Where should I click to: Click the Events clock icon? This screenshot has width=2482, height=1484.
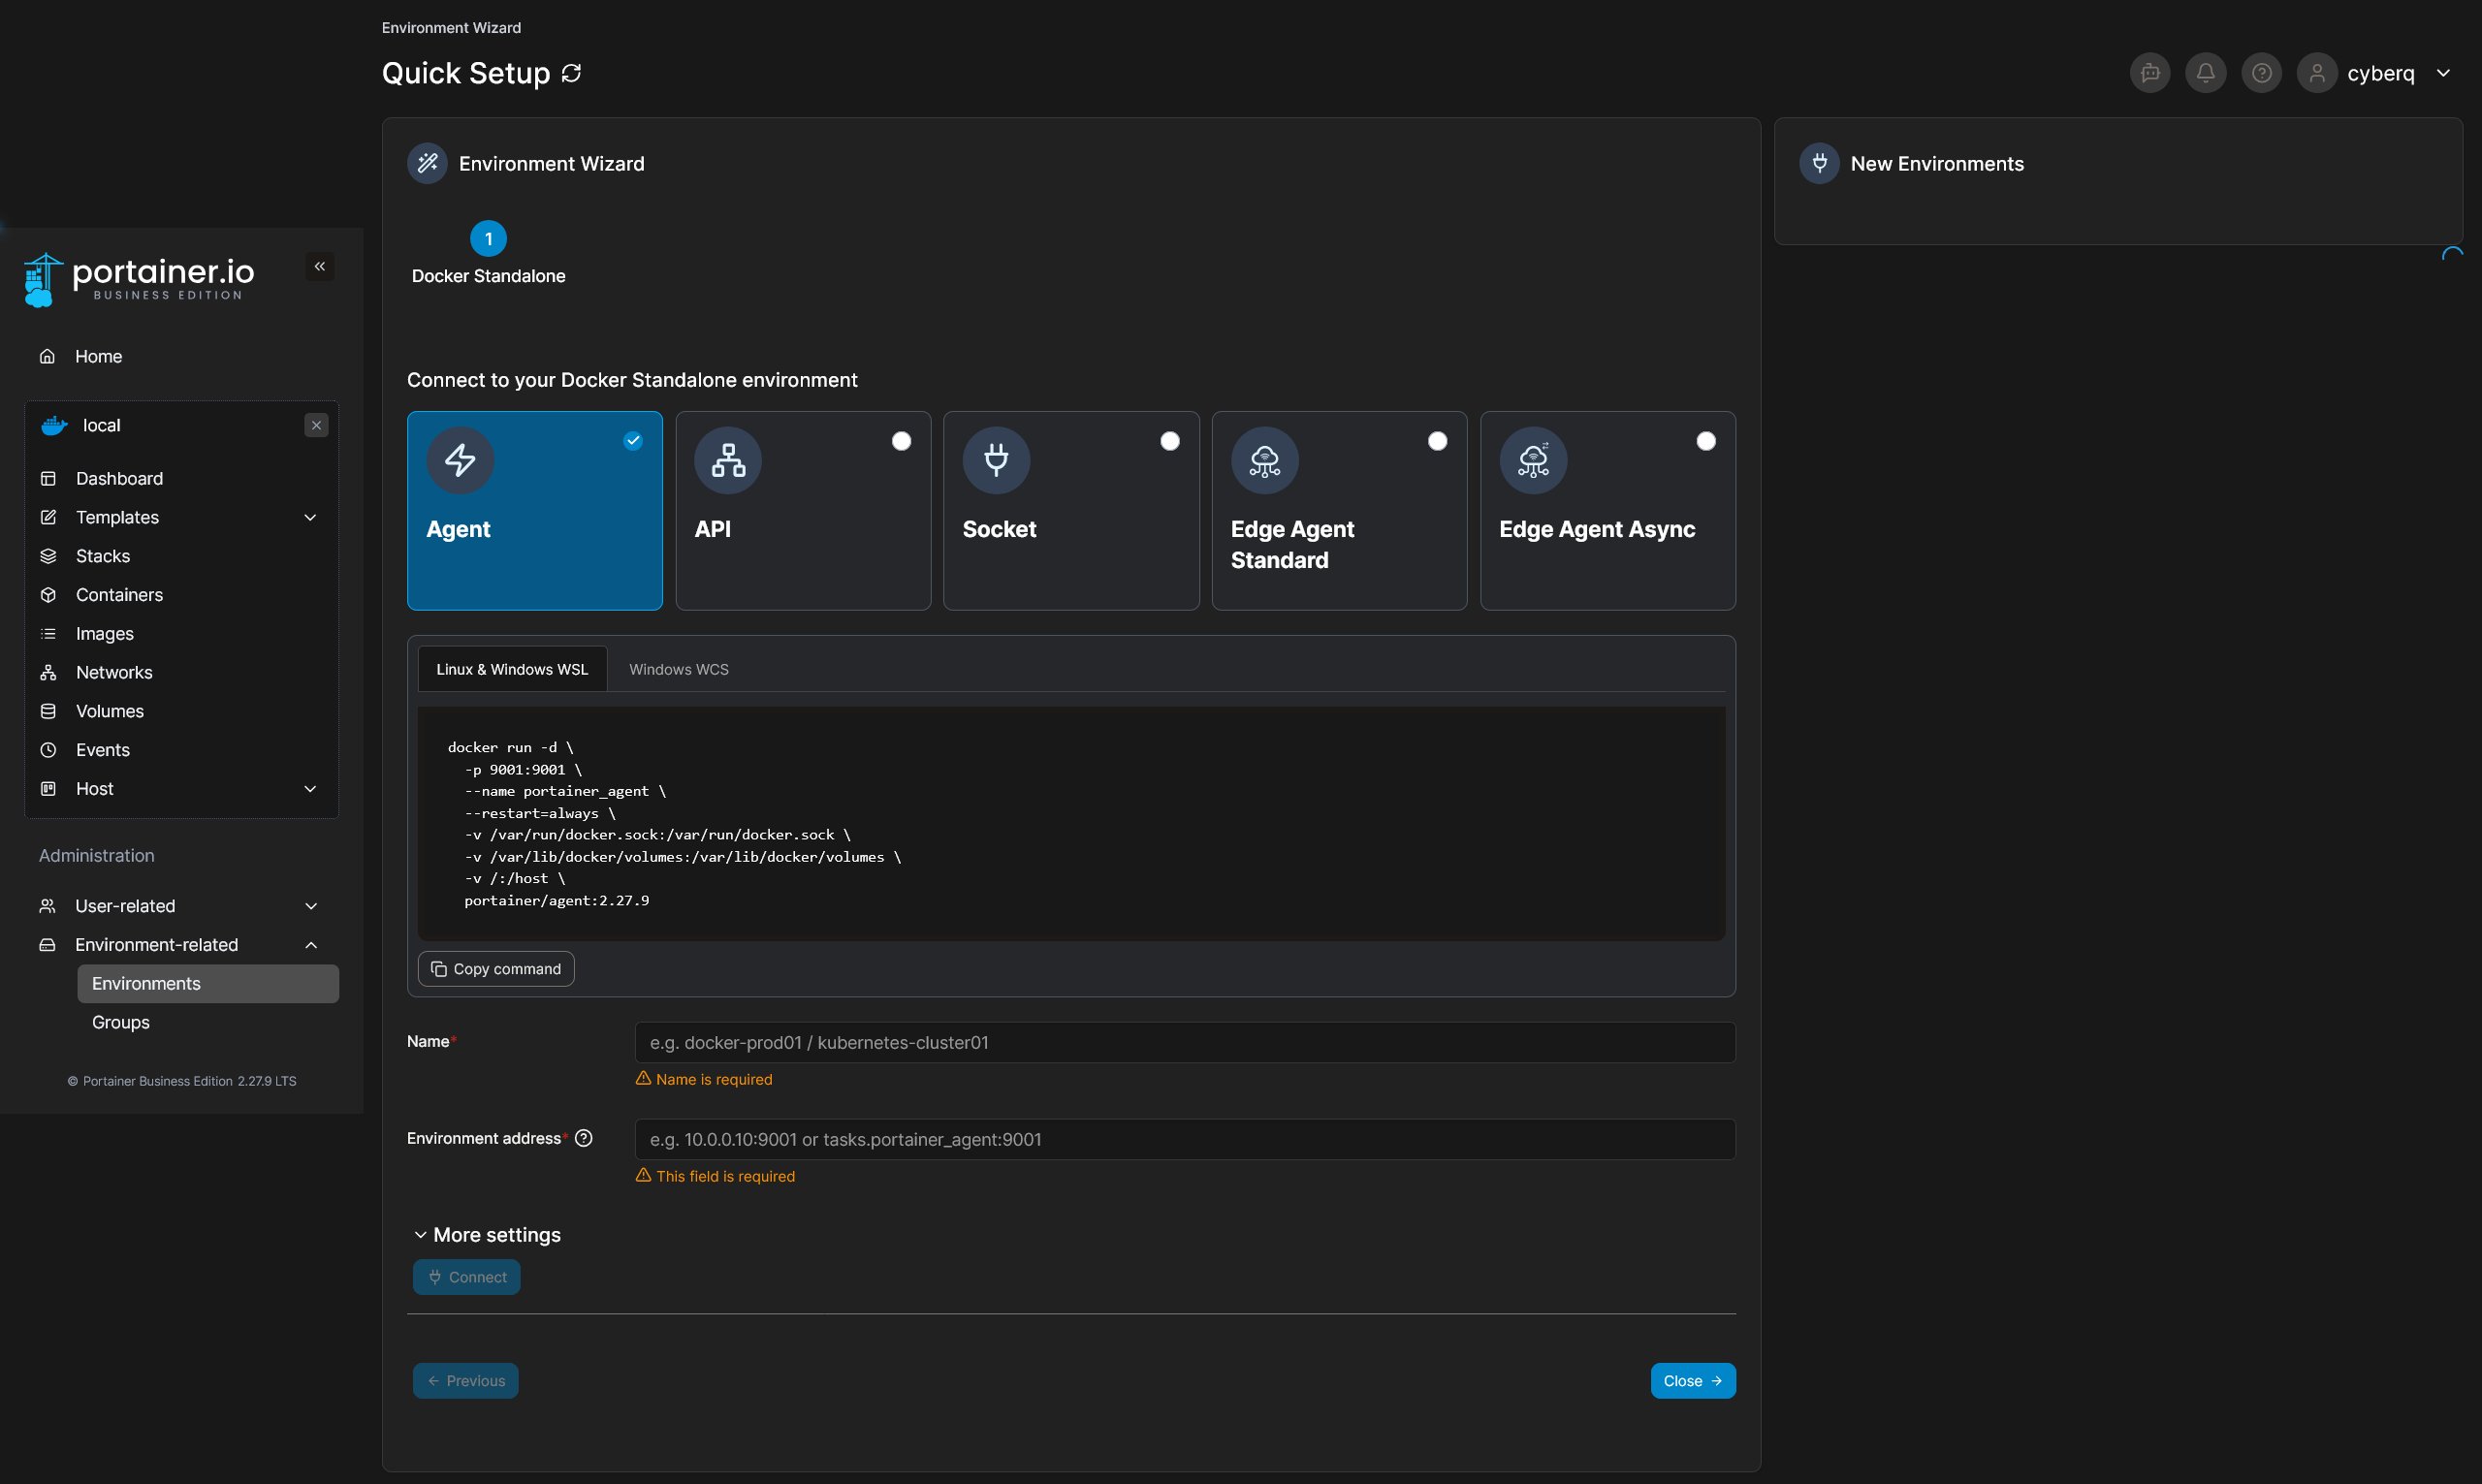(x=48, y=750)
